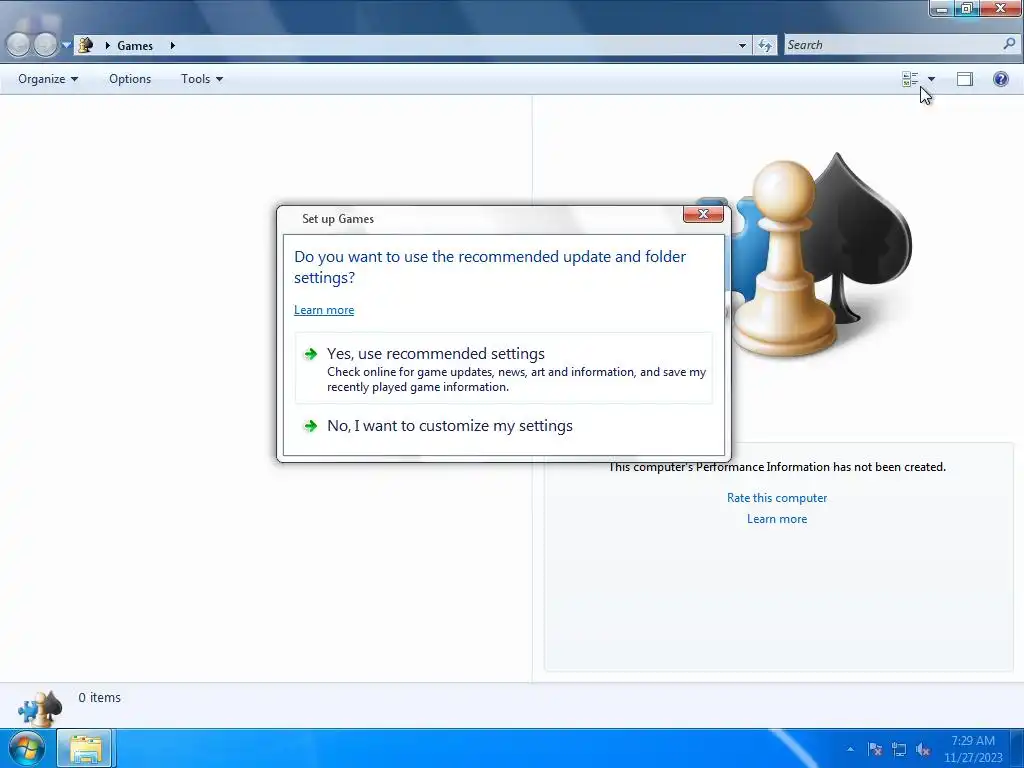The height and width of the screenshot is (768, 1024).
Task: Expand the view options dropdown arrow
Action: pyautogui.click(x=931, y=79)
